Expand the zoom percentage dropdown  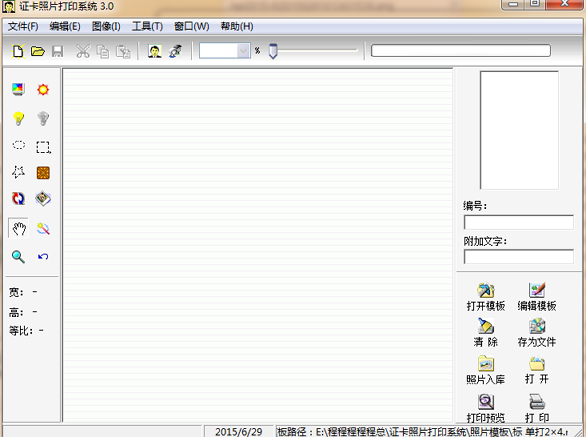point(243,51)
